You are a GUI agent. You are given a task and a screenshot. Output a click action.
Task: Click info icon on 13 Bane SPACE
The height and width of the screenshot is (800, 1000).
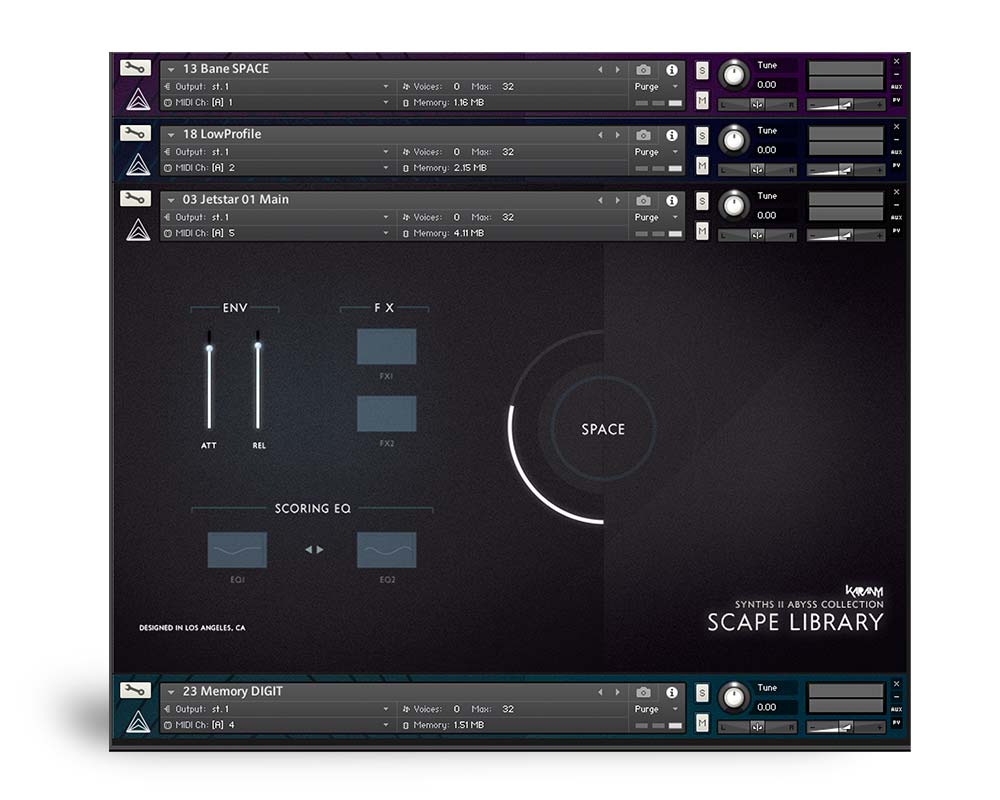pos(672,70)
